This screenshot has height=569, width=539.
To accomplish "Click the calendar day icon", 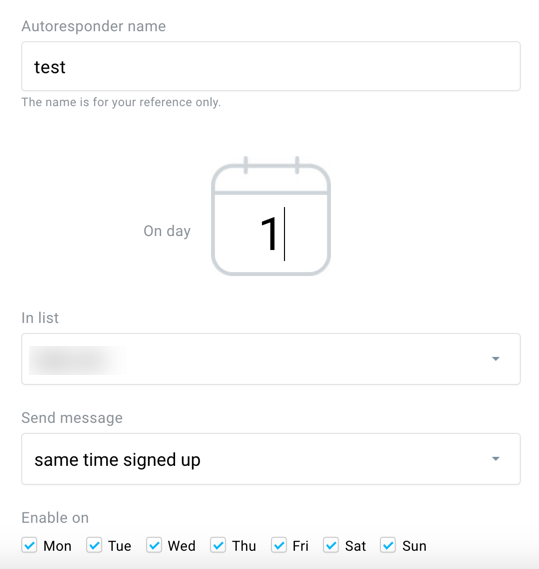I will click(x=271, y=216).
